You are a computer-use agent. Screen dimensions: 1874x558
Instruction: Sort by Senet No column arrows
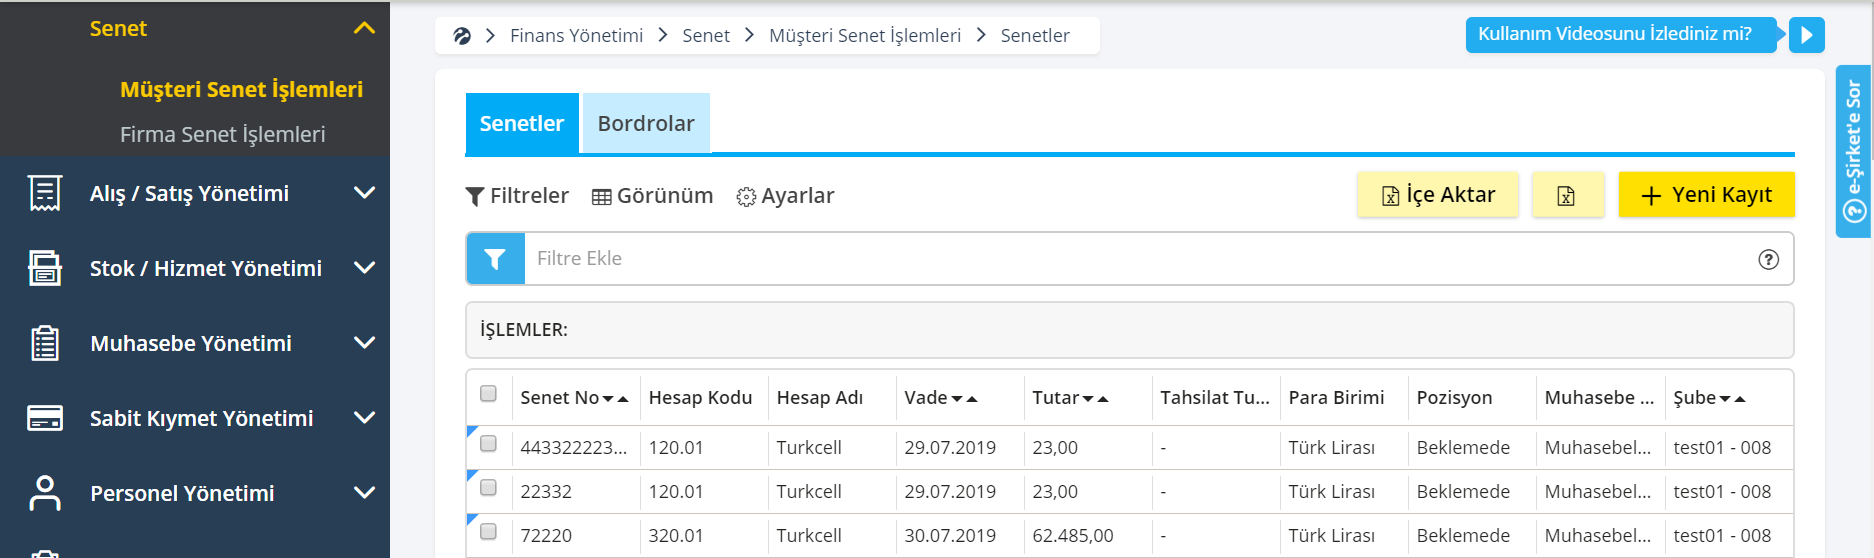click(x=615, y=399)
